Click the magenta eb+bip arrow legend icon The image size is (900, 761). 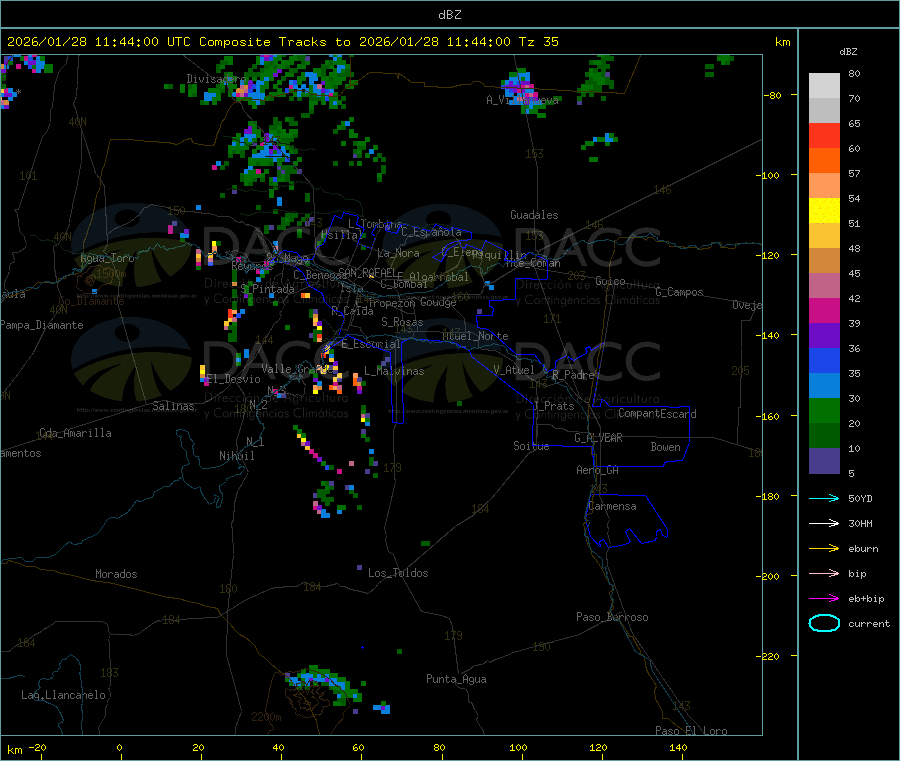[824, 599]
